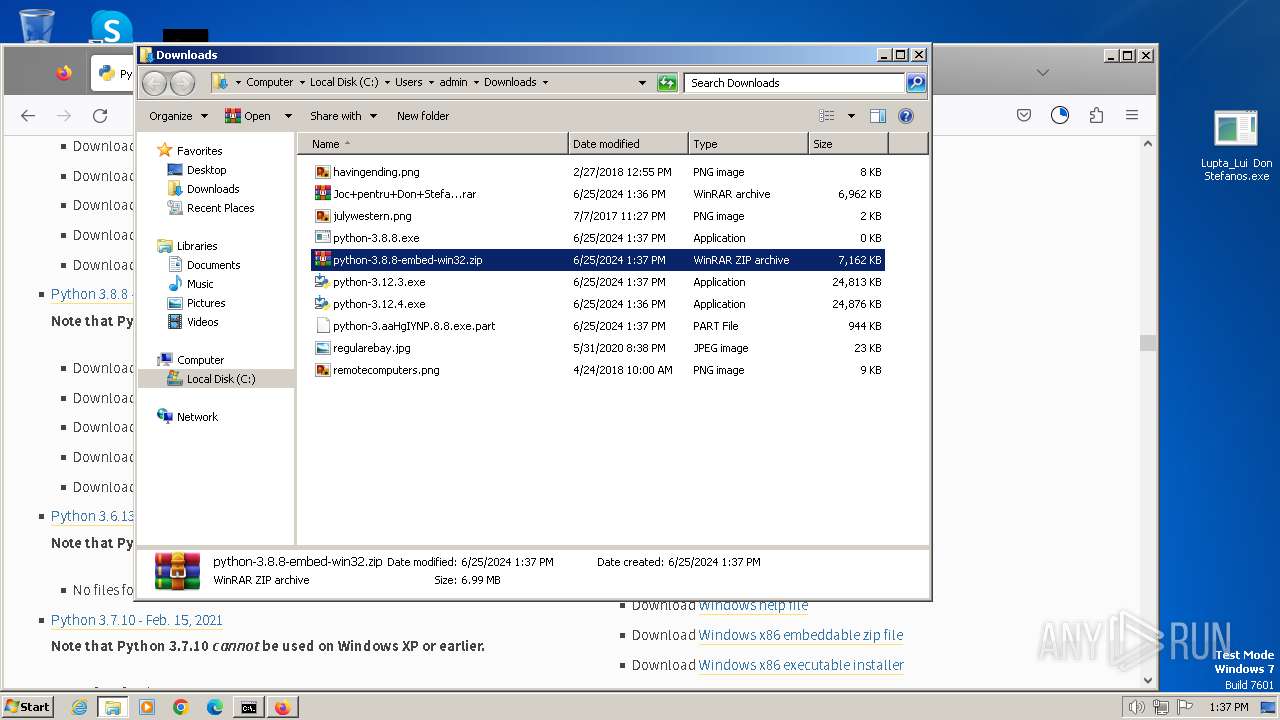Open the Windows x86 embeddable zip file link

[801, 635]
